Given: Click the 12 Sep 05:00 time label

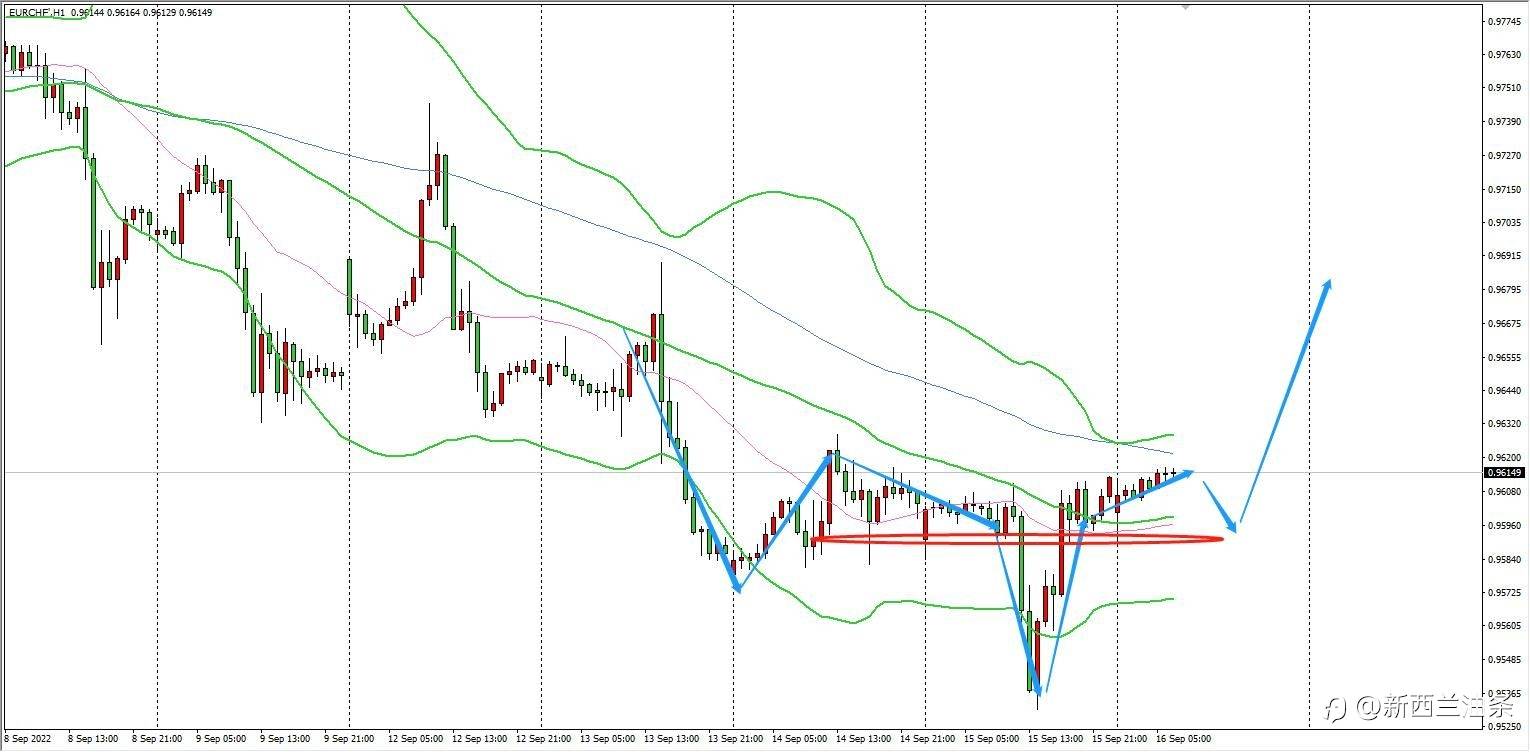Looking at the screenshot, I should tap(415, 739).
